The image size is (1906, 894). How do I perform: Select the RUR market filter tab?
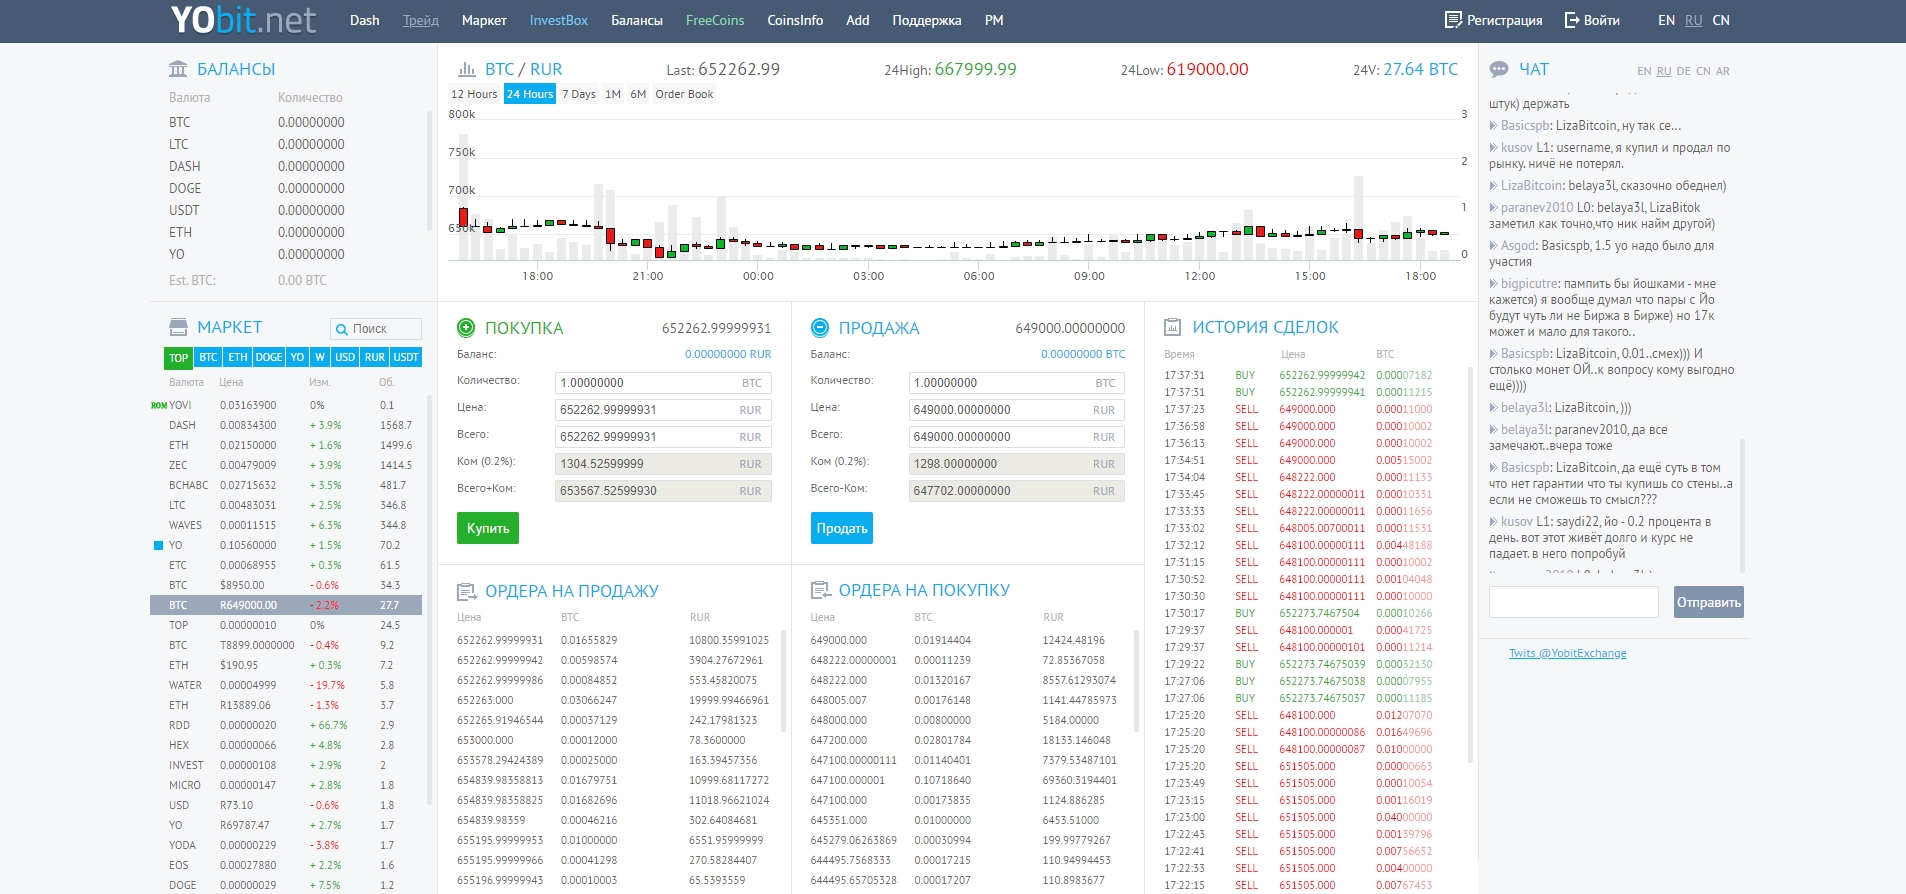click(375, 357)
